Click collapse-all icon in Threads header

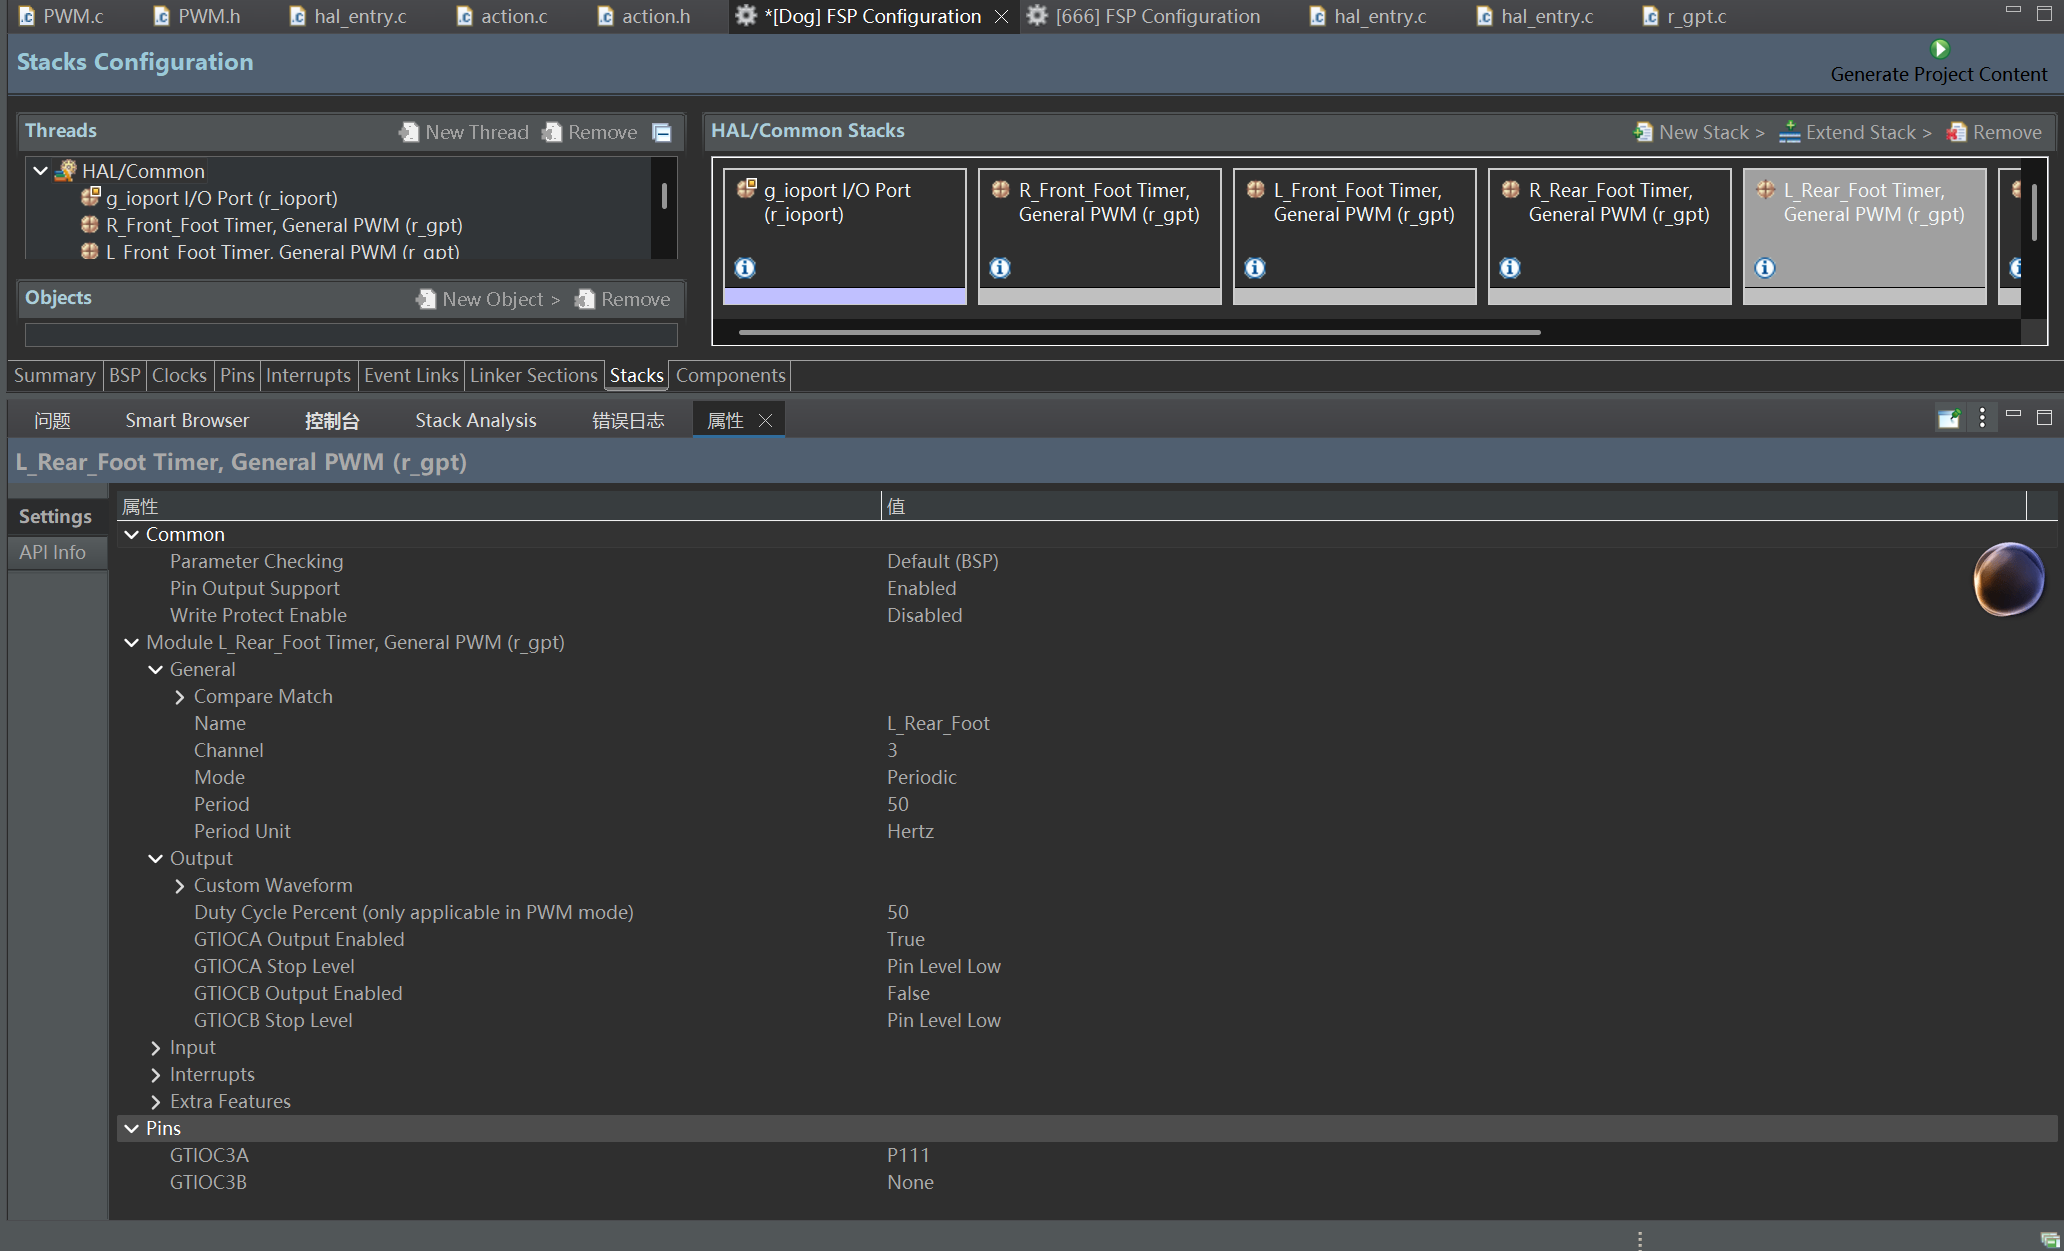(x=662, y=132)
